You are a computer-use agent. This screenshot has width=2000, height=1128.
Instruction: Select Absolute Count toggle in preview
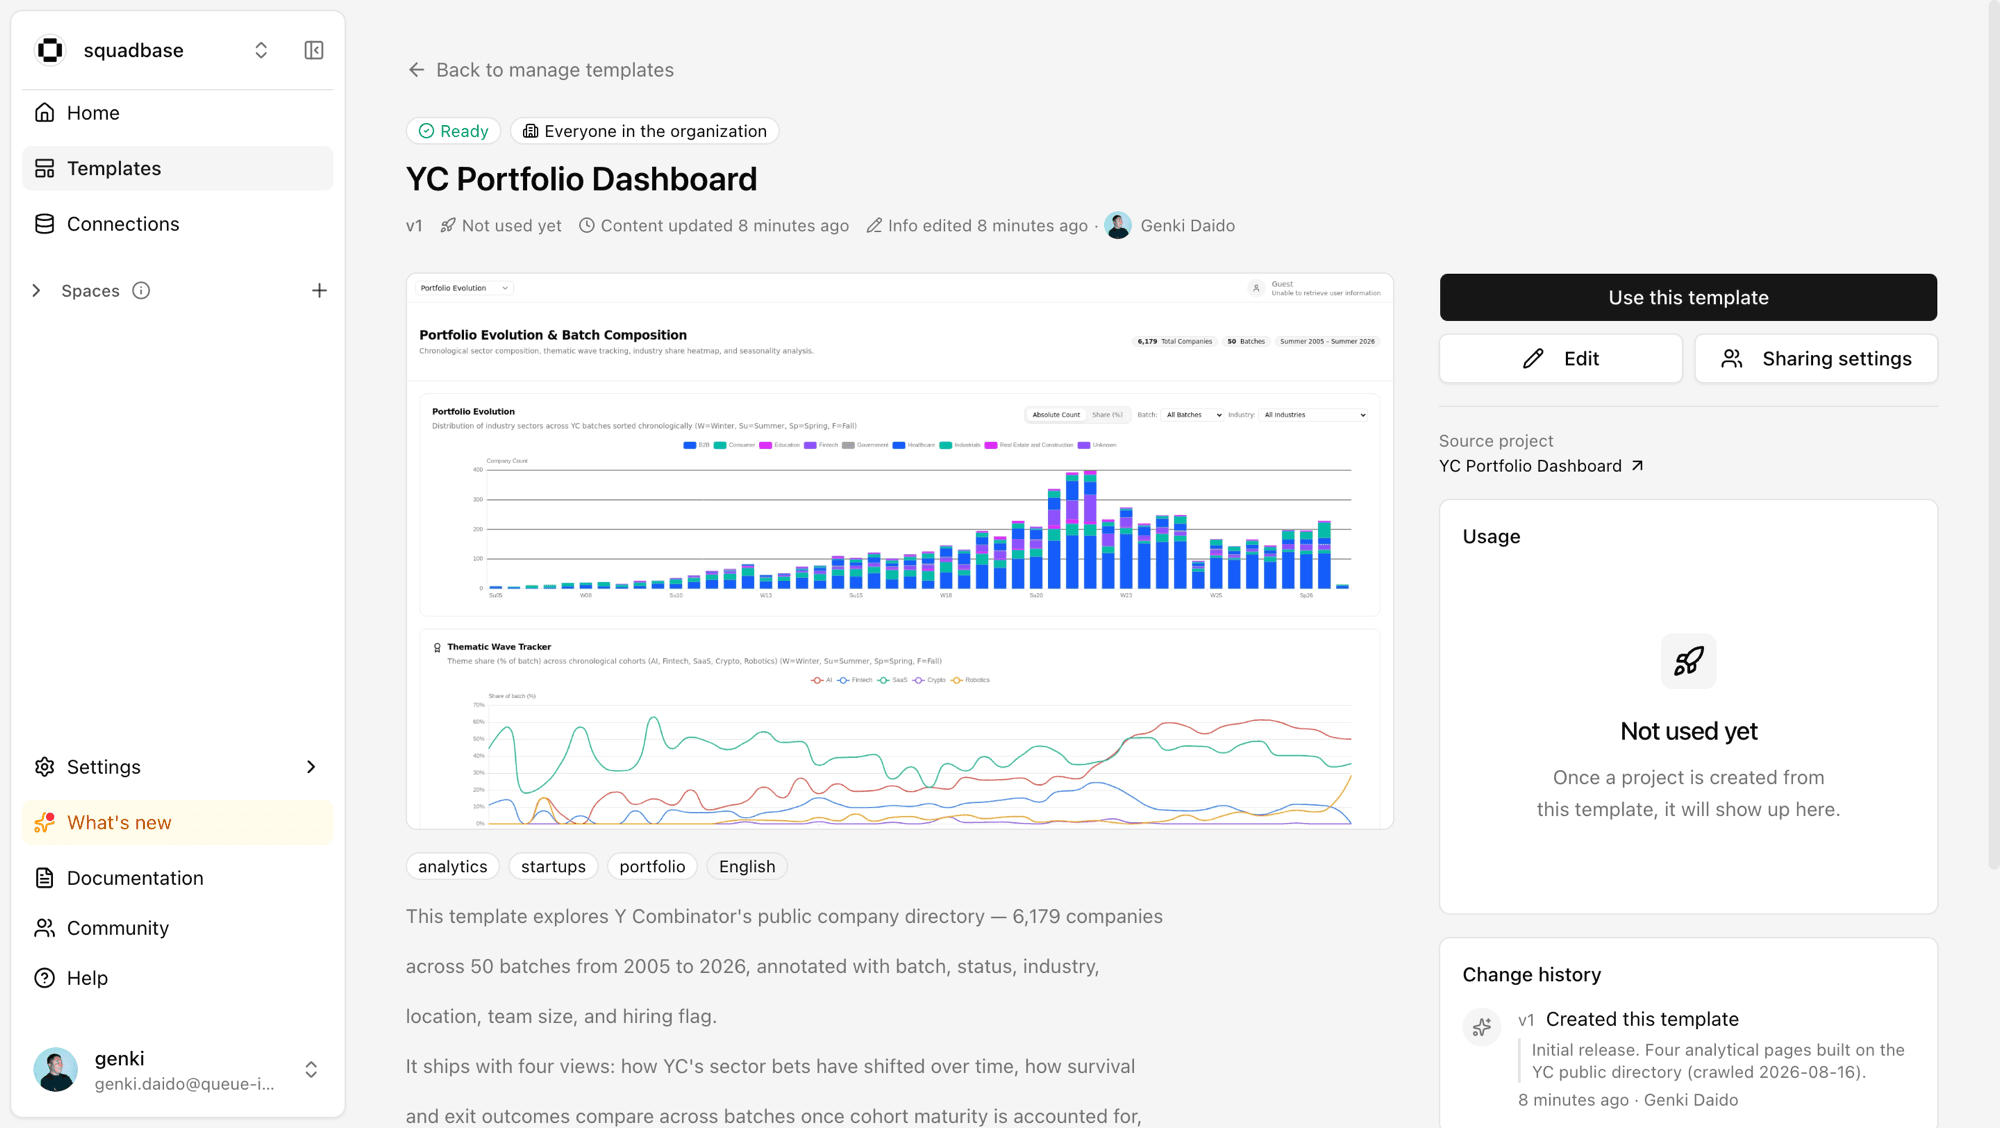click(1056, 415)
